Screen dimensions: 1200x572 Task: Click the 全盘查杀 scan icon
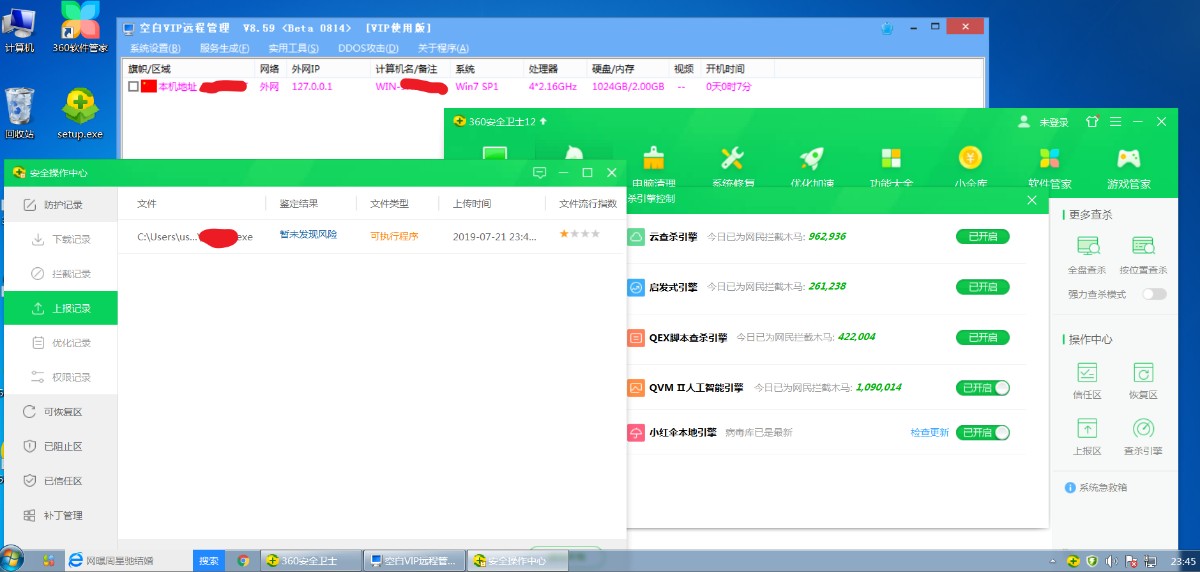pyautogui.click(x=1088, y=246)
